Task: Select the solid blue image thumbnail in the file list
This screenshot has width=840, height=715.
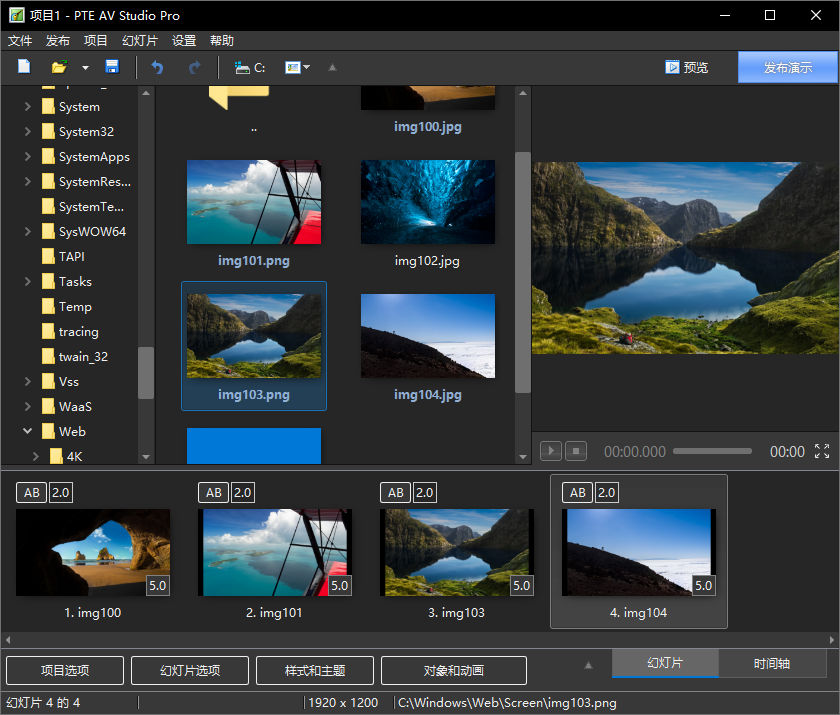Action: 254,446
